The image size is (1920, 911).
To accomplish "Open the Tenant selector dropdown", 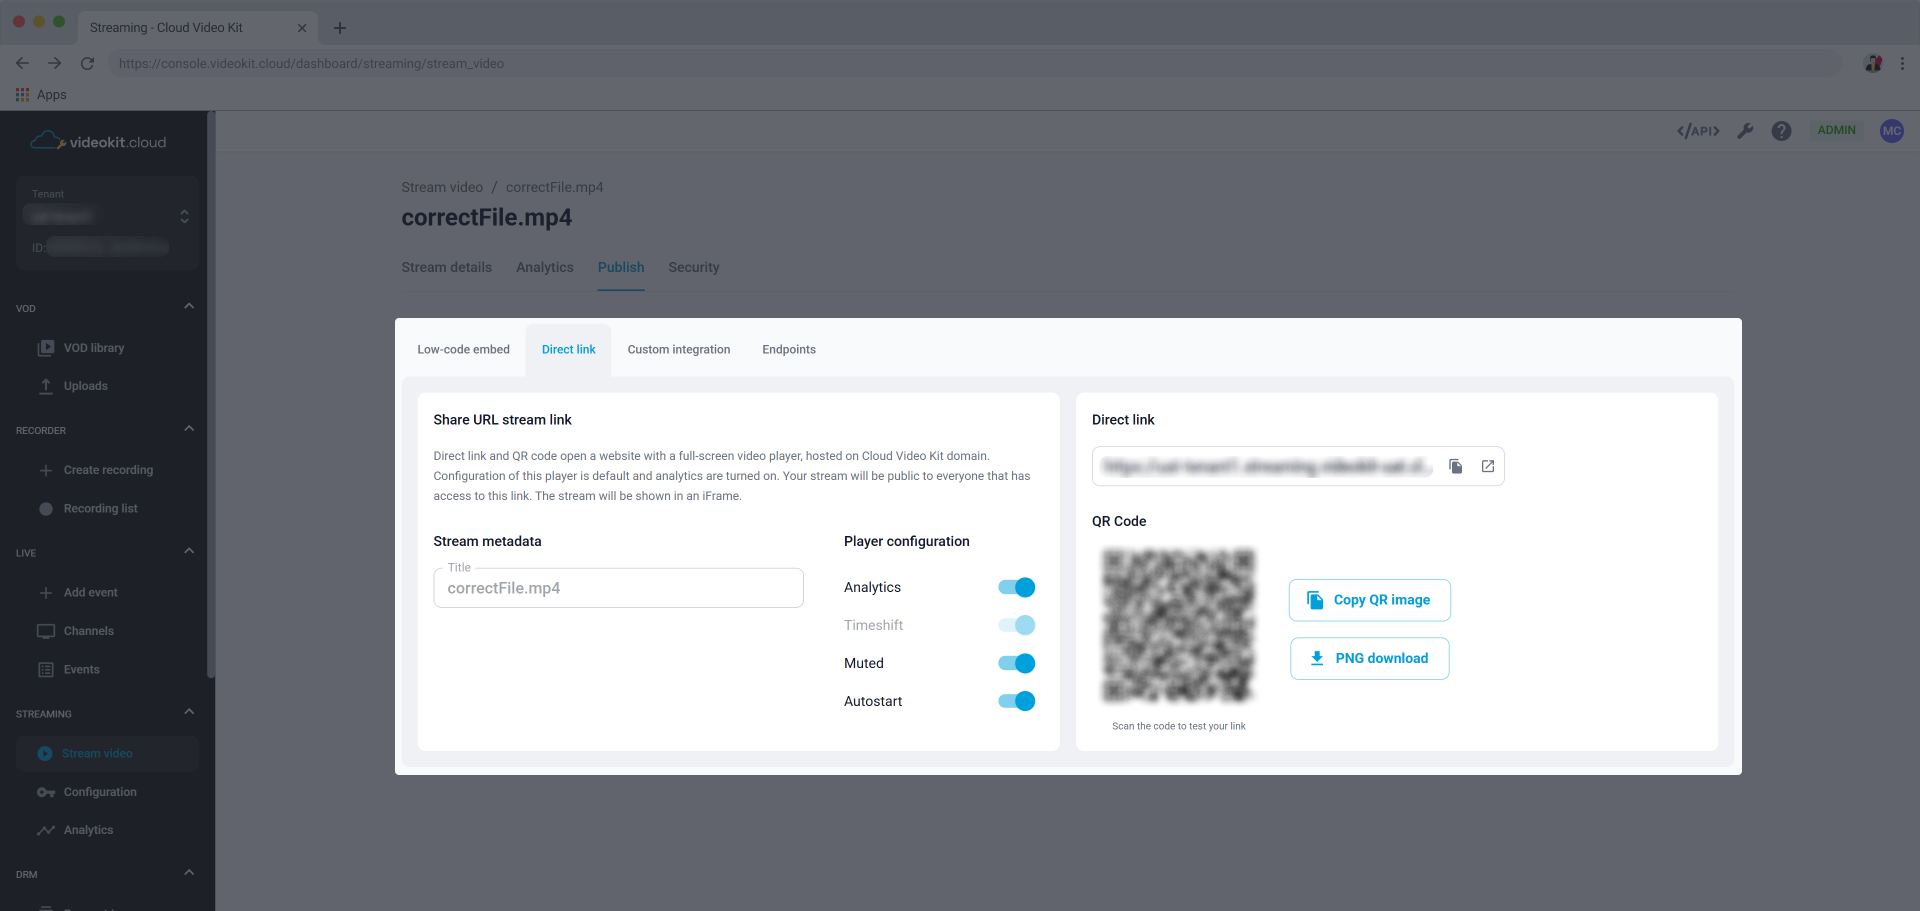I will tap(107, 216).
